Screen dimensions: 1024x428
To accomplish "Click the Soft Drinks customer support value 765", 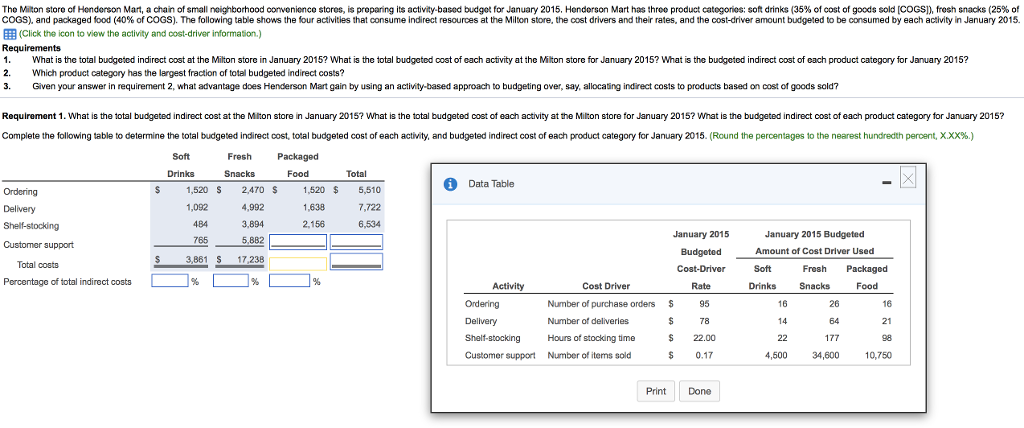I will click(x=201, y=240).
